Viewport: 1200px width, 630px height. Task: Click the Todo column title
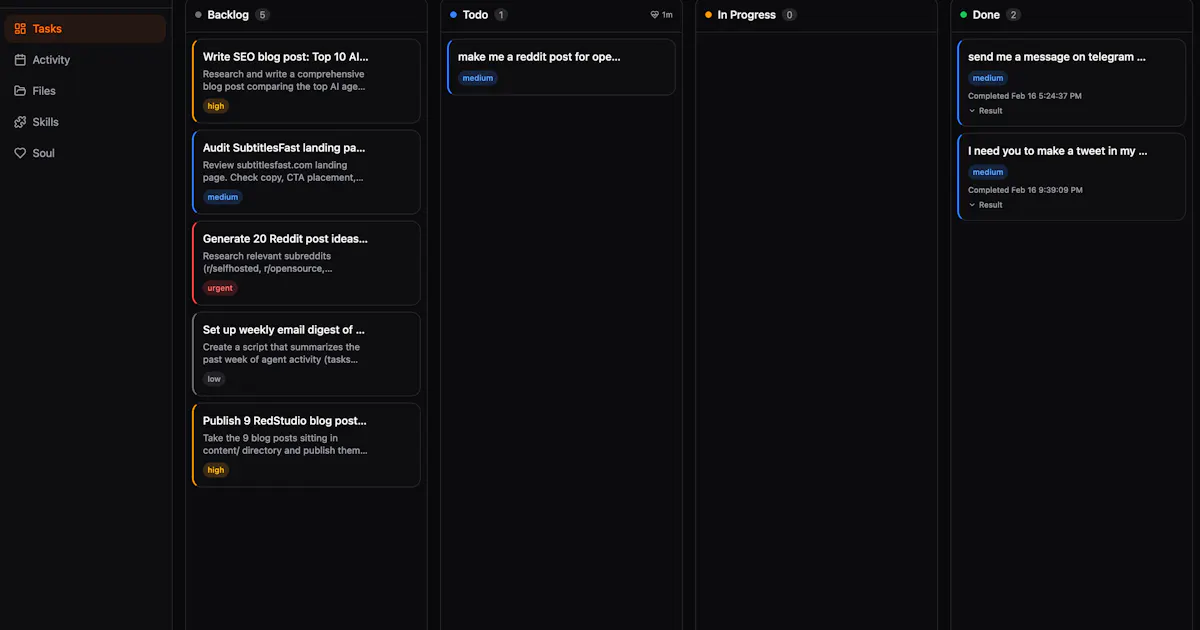point(475,15)
